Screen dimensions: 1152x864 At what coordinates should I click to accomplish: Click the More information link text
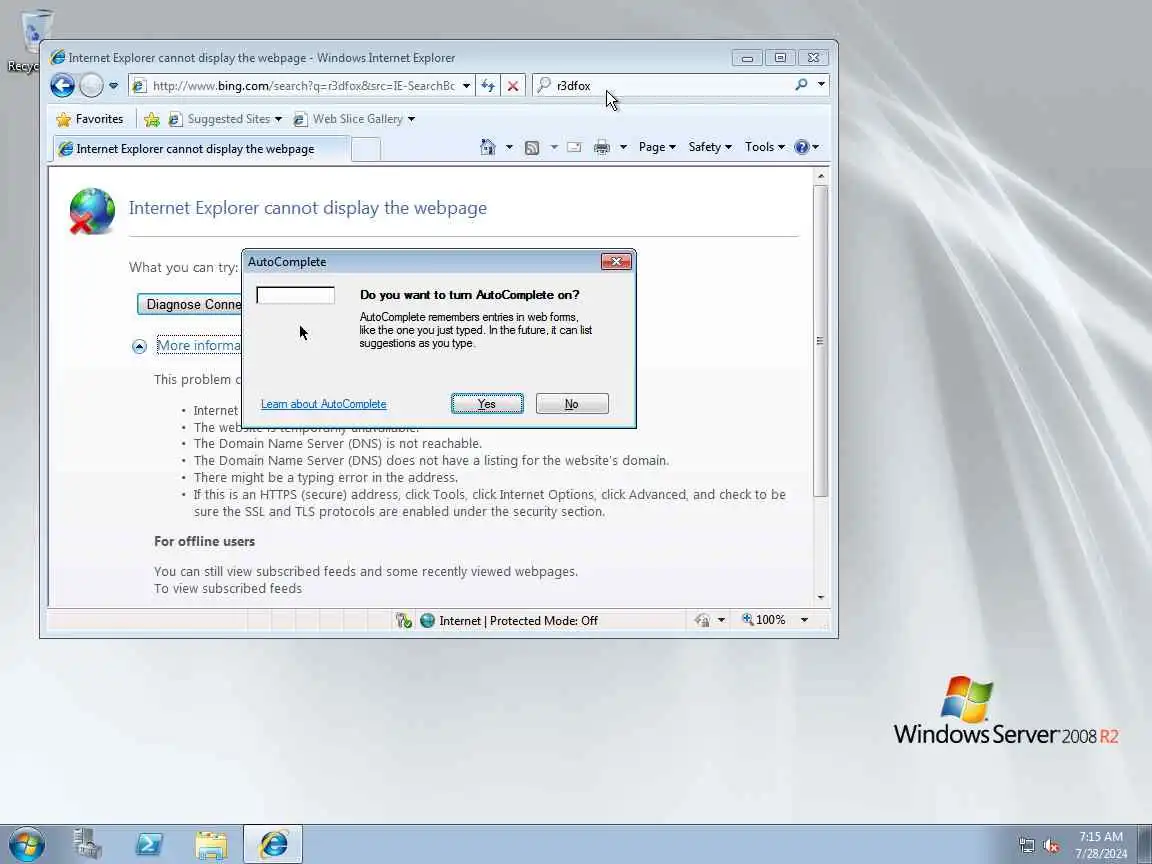coord(198,345)
